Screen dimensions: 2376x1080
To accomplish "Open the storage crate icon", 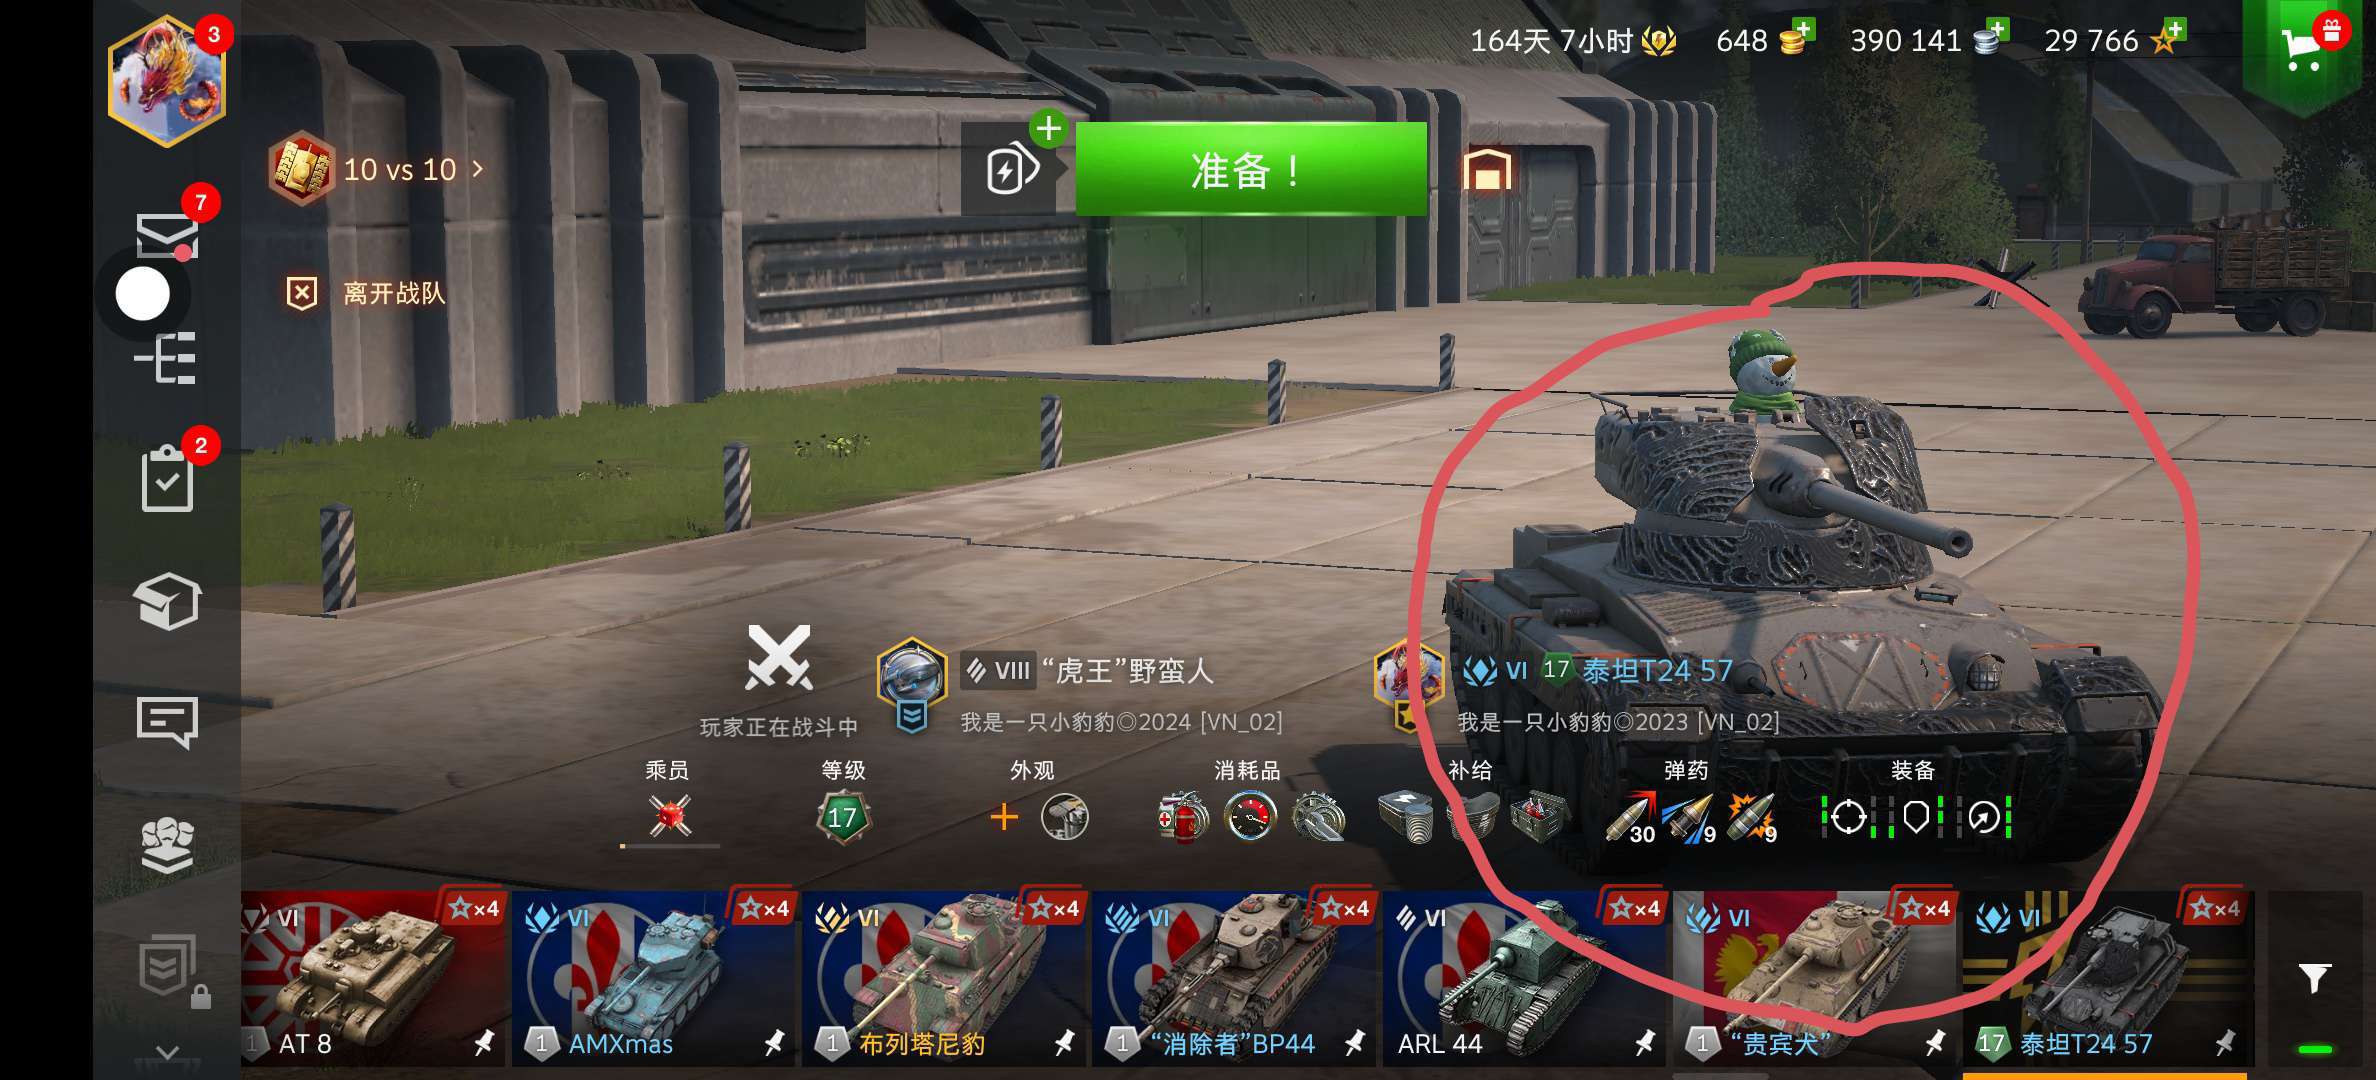I will [167, 600].
